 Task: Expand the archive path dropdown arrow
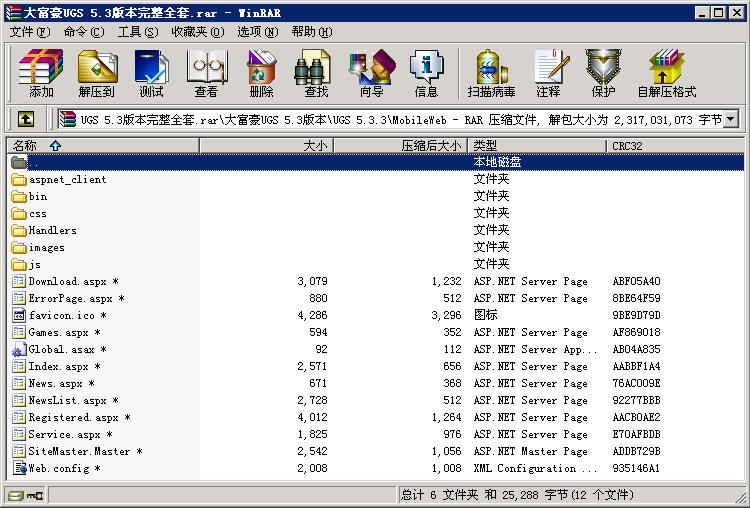[x=730, y=120]
